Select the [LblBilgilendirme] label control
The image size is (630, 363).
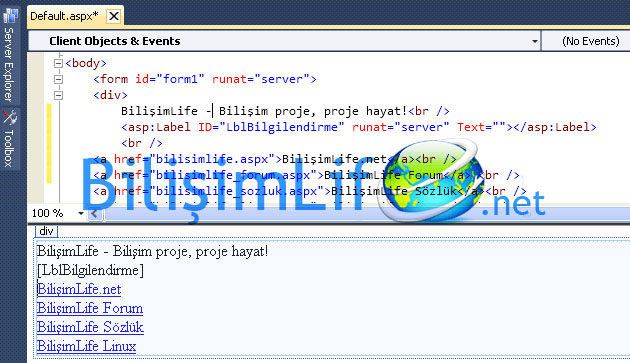[90, 271]
